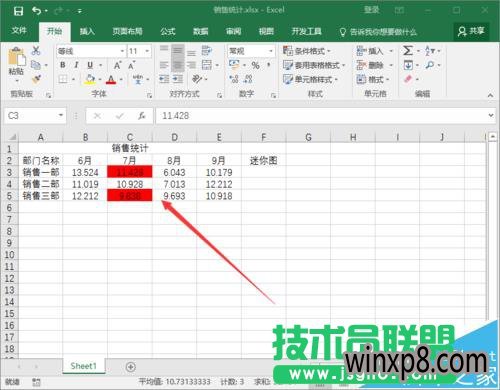Screen dimensions: 500x390
Task: Open the Conditional Formatting (条件格式) menu
Action: 307,51
